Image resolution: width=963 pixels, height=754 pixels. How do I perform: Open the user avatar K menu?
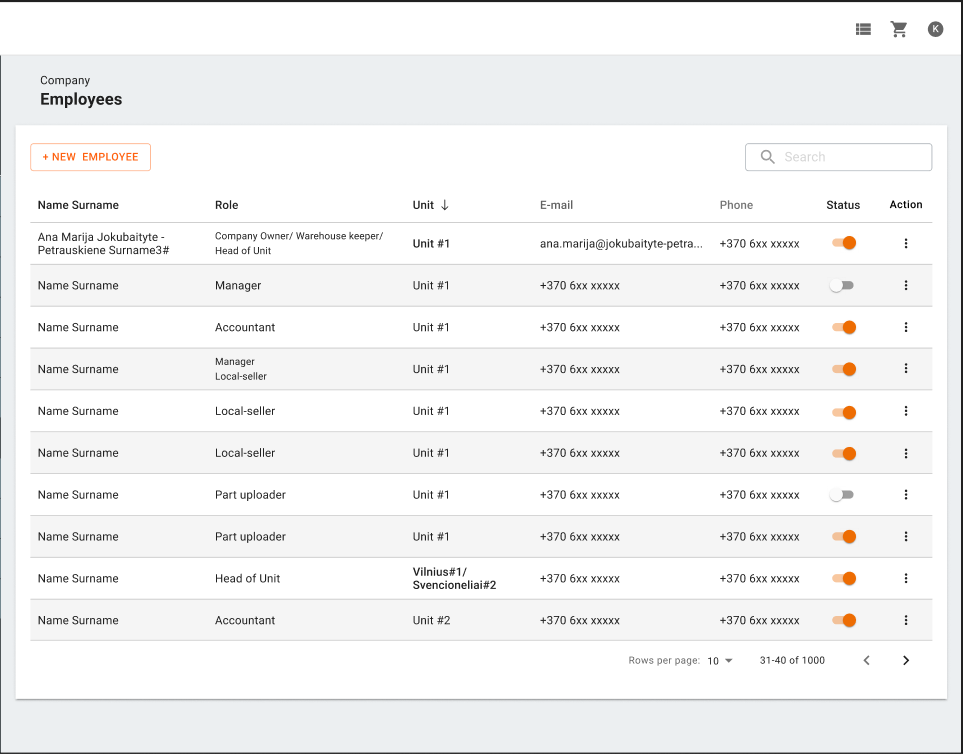(x=935, y=29)
